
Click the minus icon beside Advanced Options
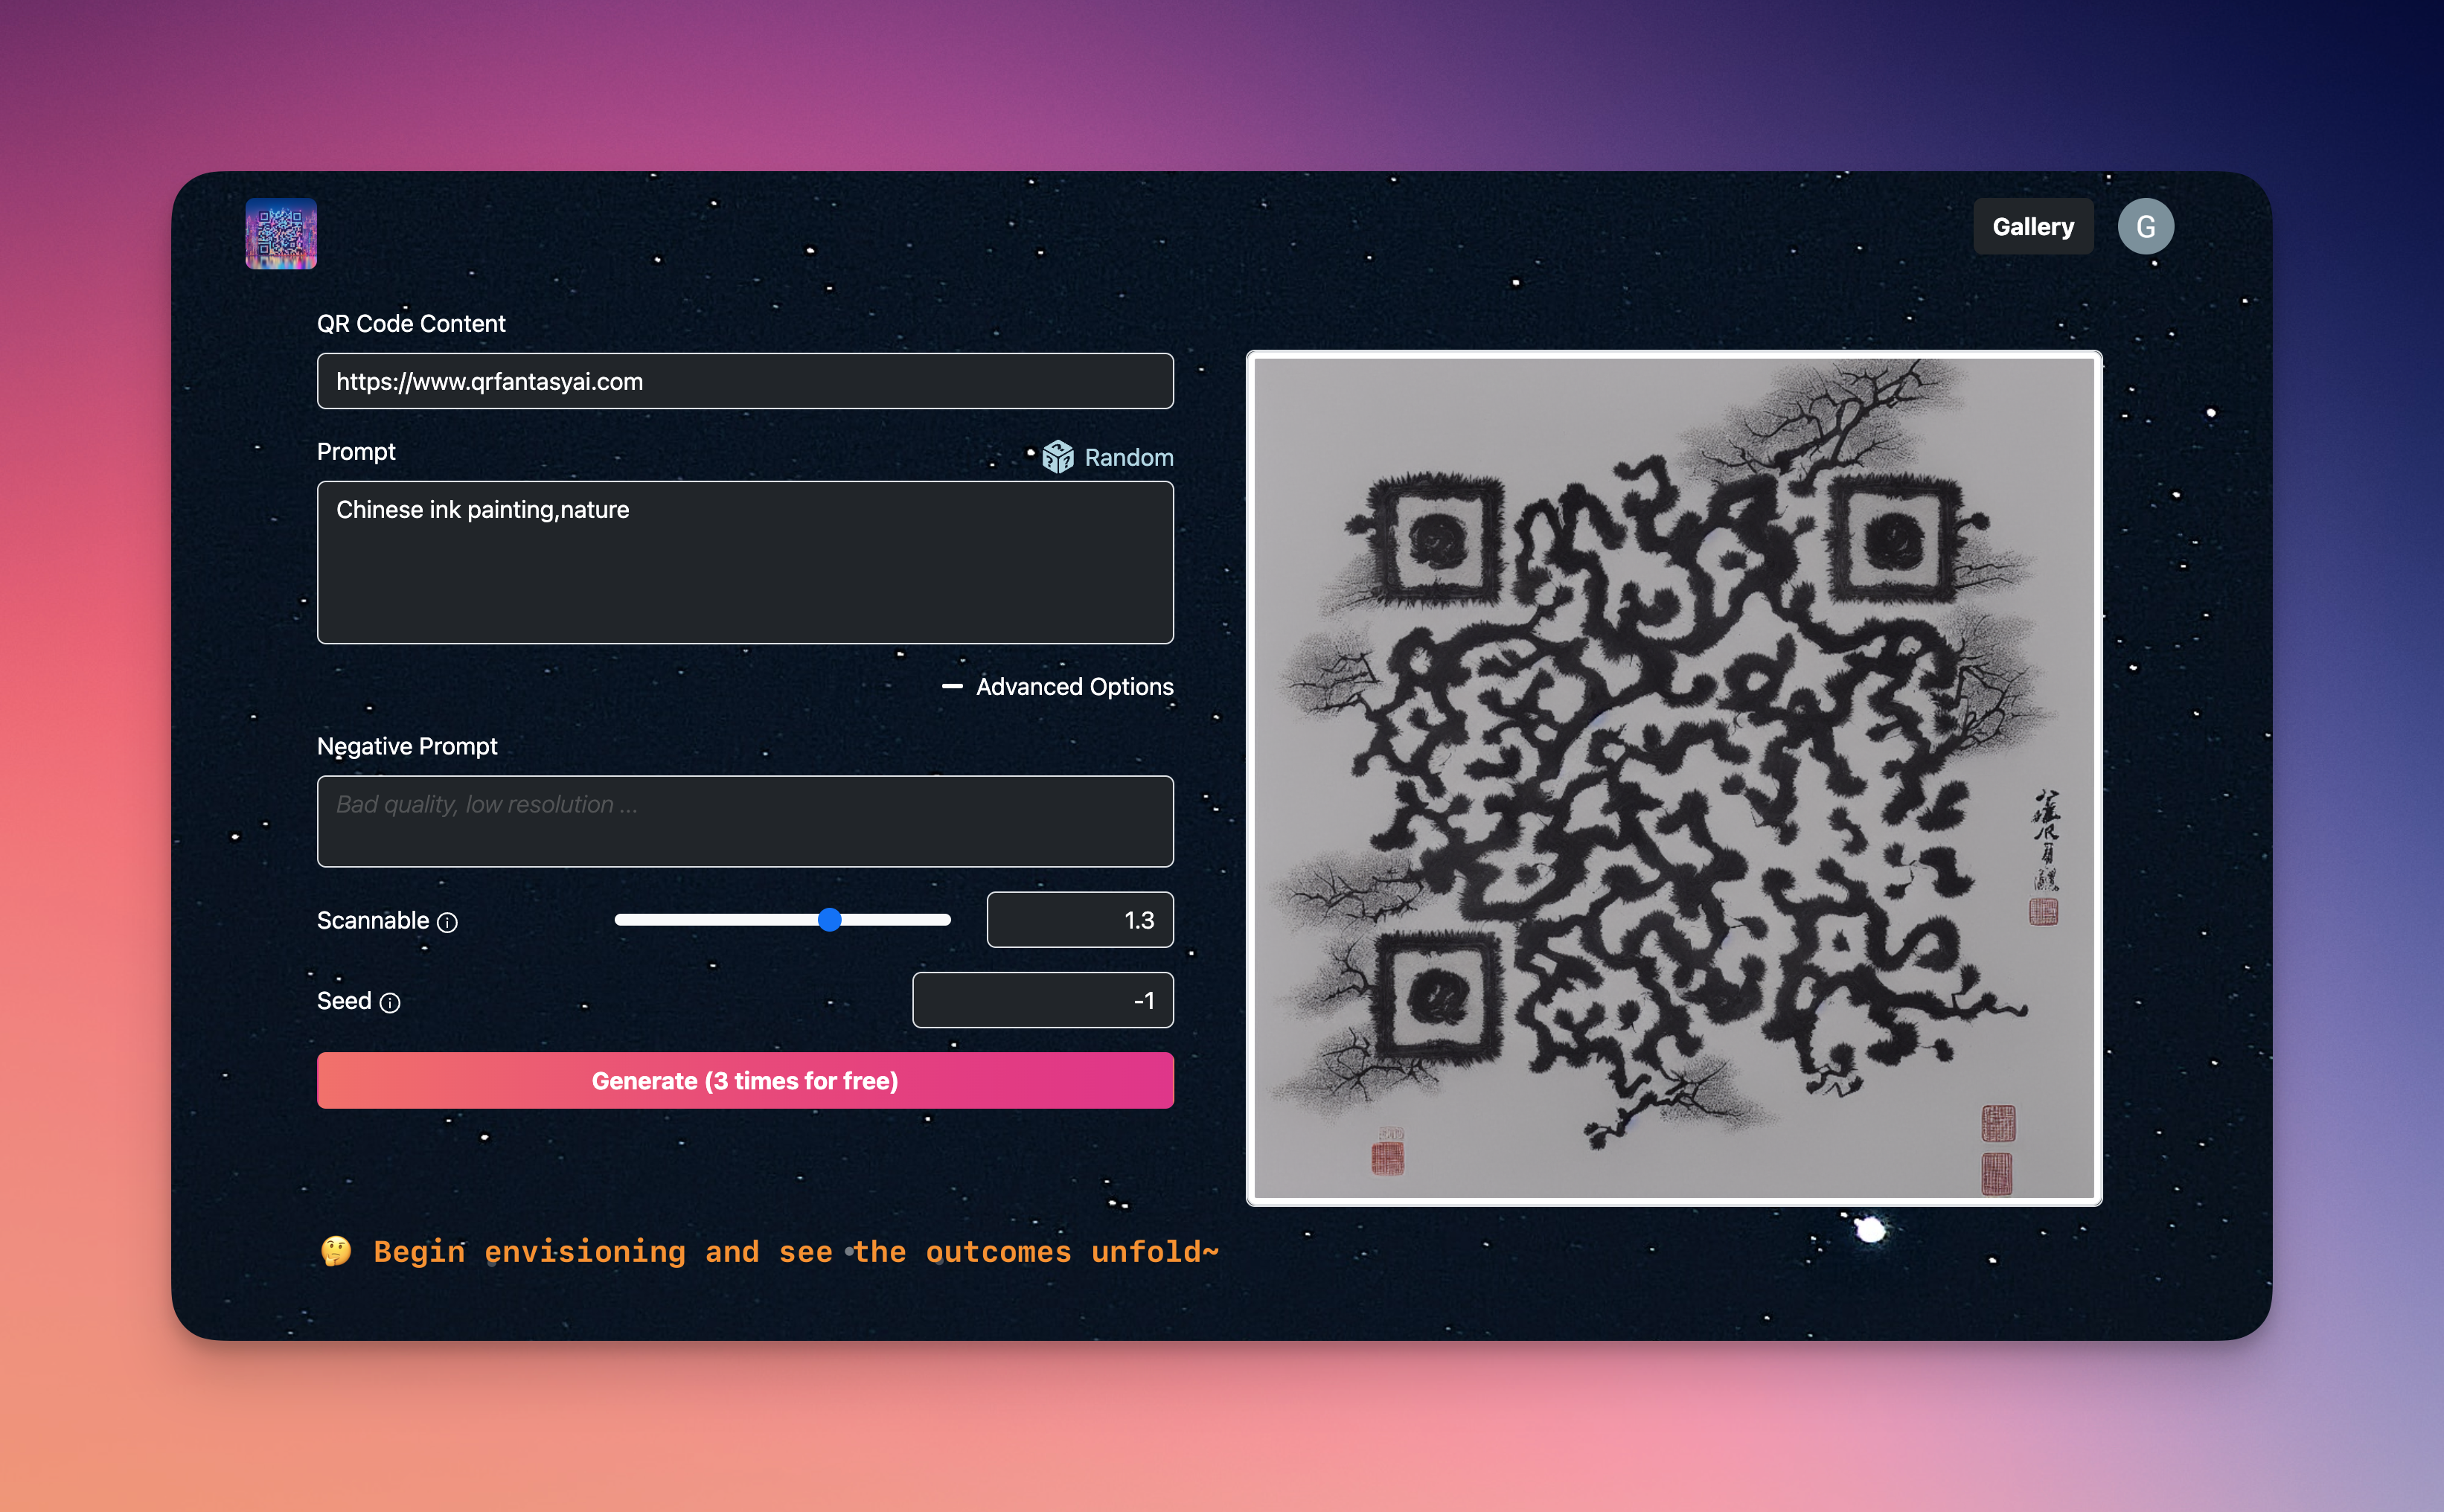coord(953,687)
